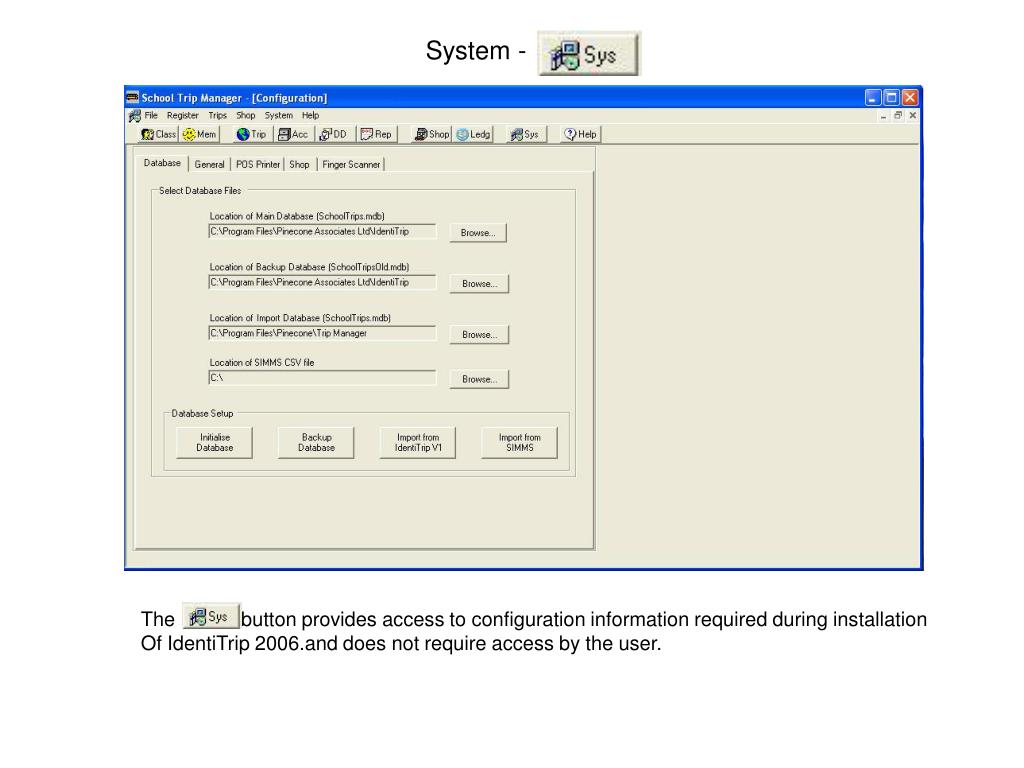Open the File menu

coord(151,116)
